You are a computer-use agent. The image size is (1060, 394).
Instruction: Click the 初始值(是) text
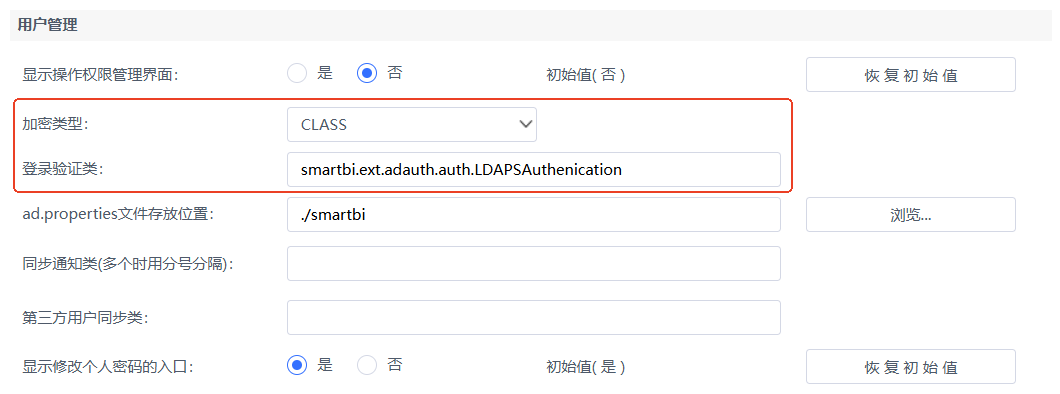pyautogui.click(x=585, y=367)
